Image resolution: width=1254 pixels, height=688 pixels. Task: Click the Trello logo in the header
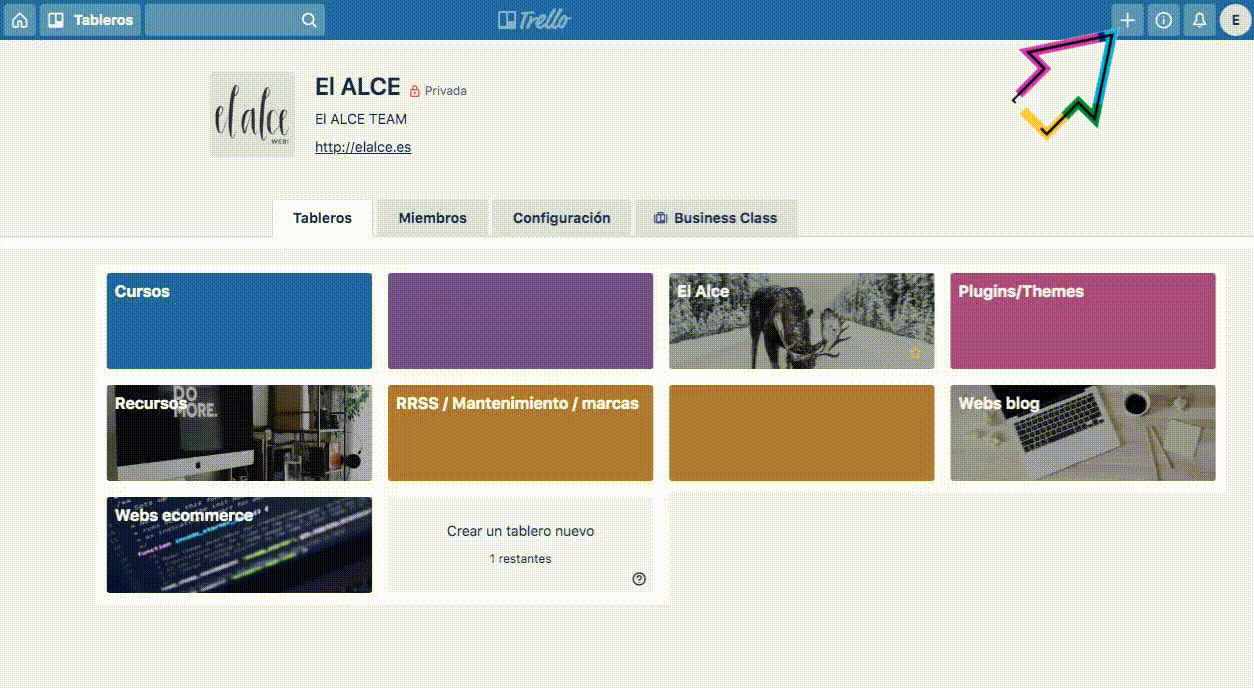[x=535, y=20]
